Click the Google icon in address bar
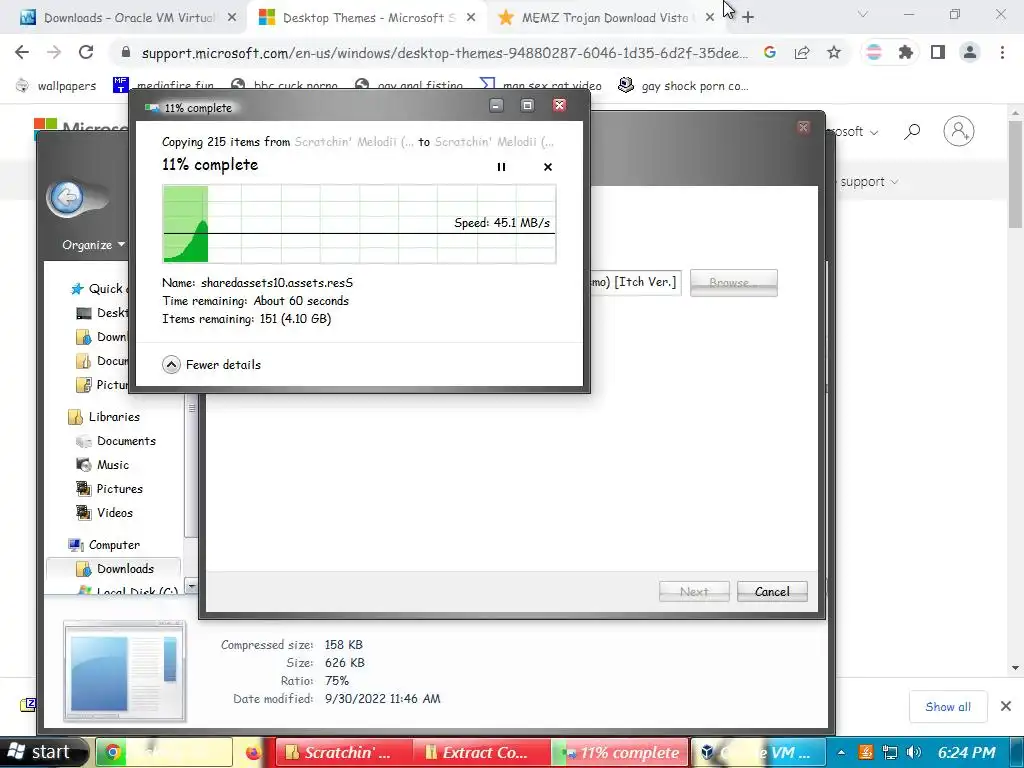This screenshot has width=1024, height=768. coord(770,52)
